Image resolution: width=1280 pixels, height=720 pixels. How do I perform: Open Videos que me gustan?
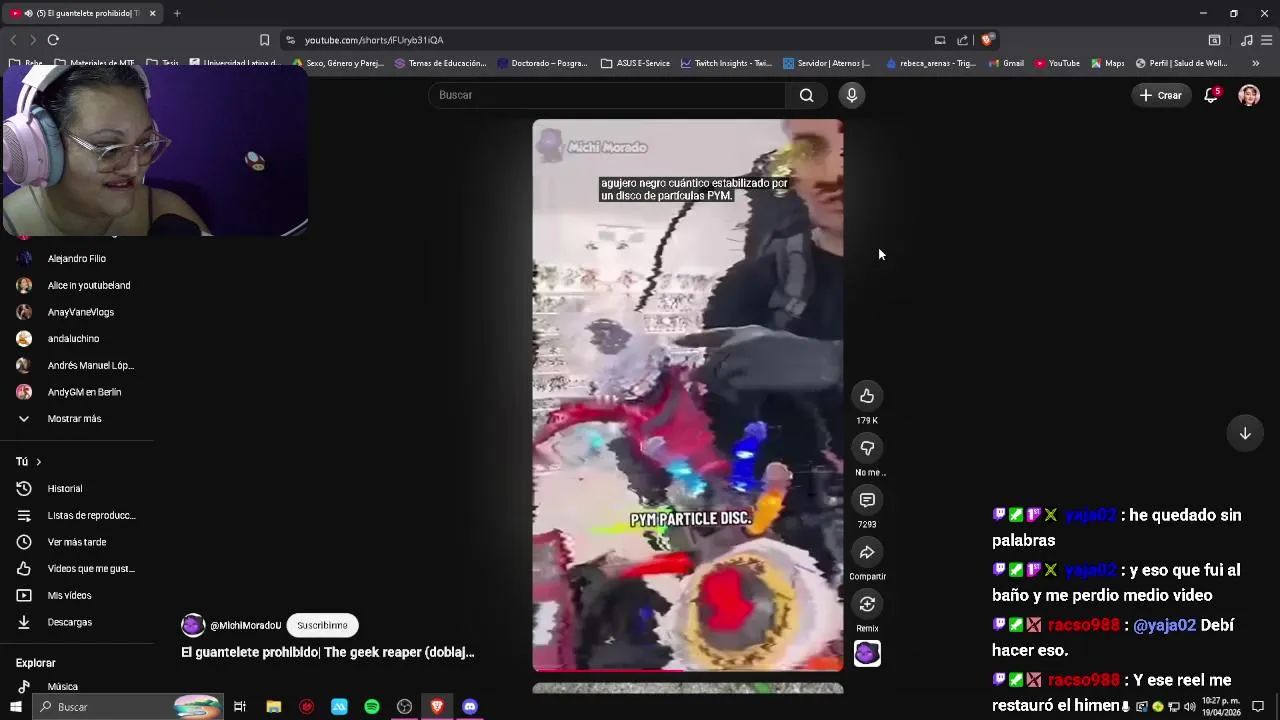click(76, 569)
